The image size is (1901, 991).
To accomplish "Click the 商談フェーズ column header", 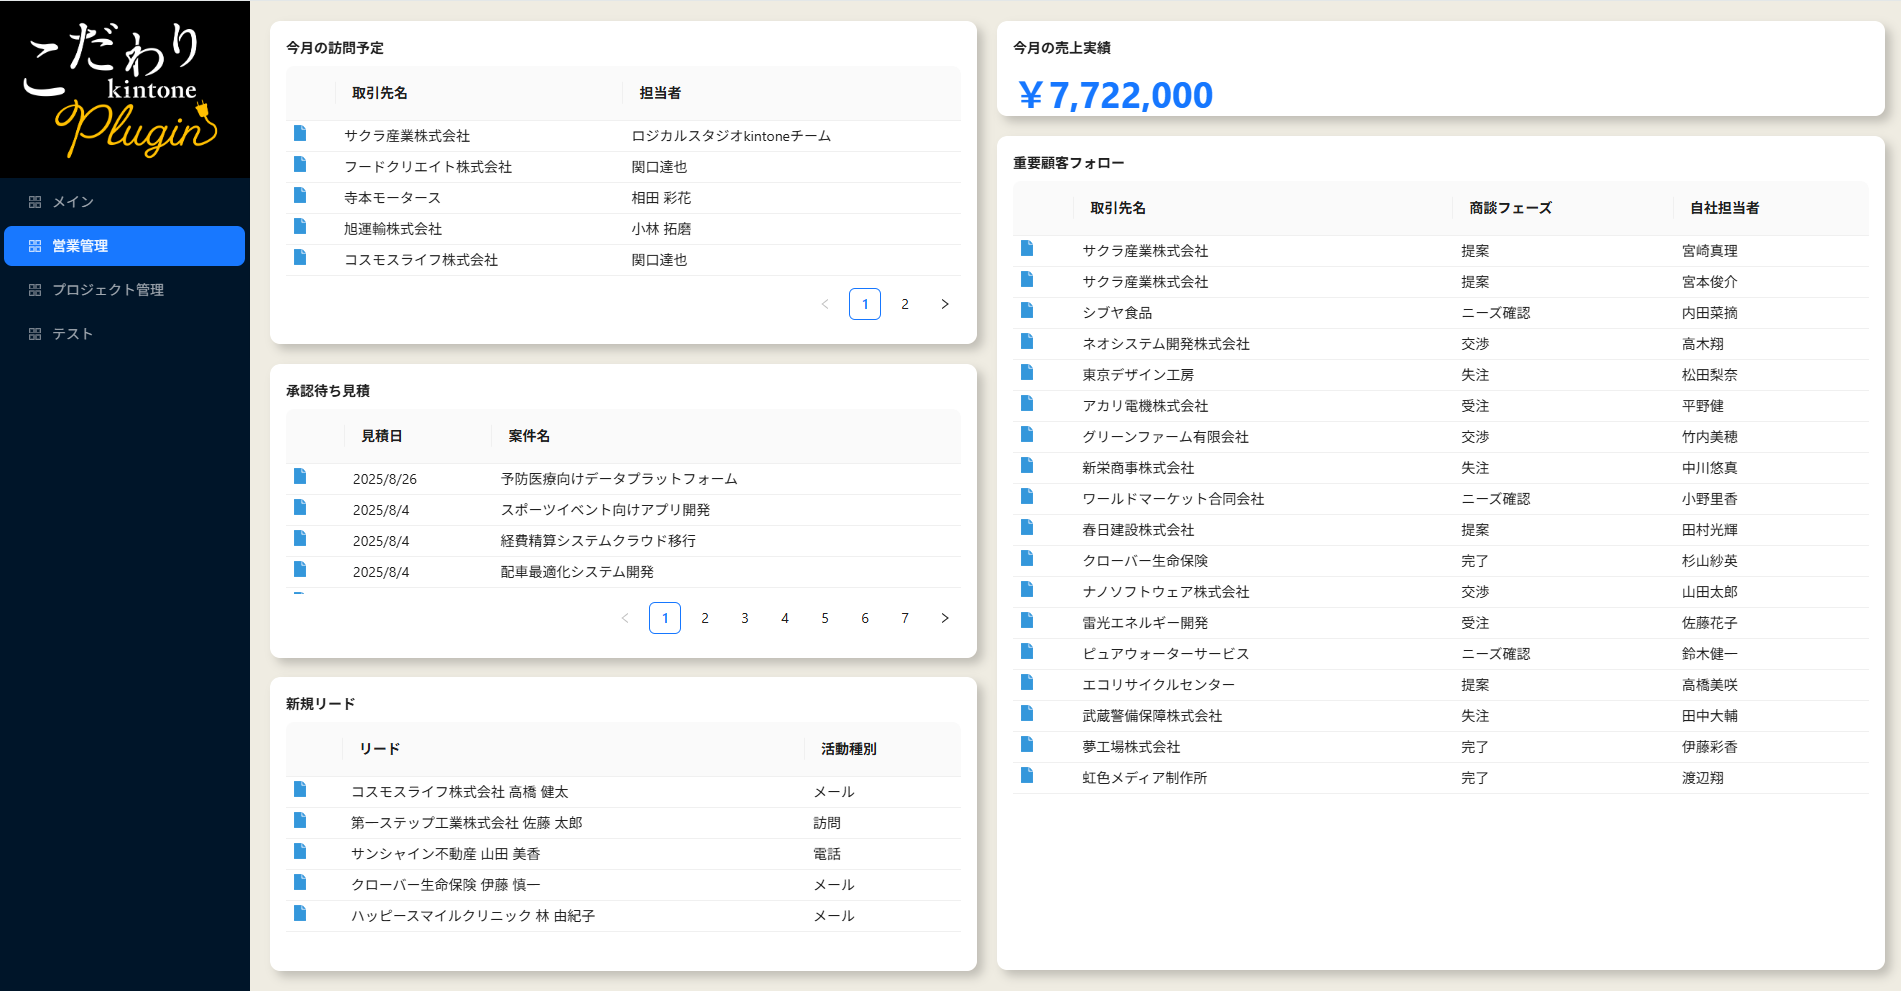I will click(1510, 208).
